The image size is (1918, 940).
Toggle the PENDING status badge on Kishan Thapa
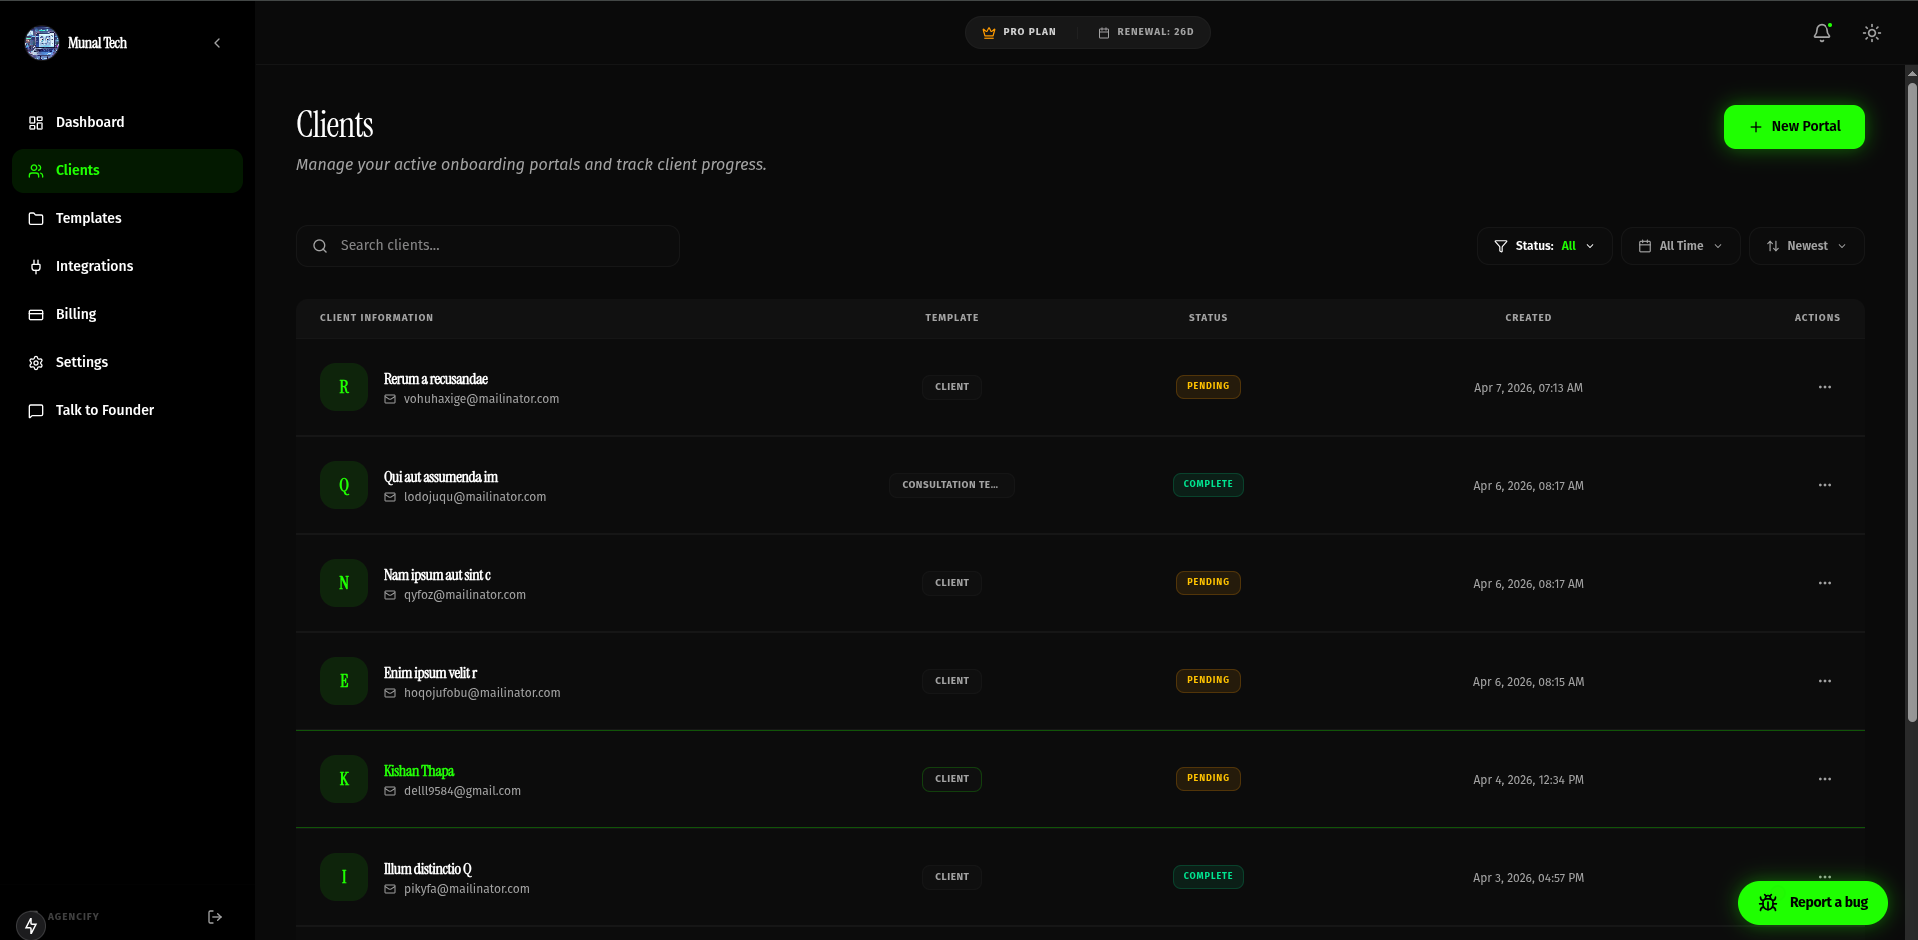[1207, 778]
